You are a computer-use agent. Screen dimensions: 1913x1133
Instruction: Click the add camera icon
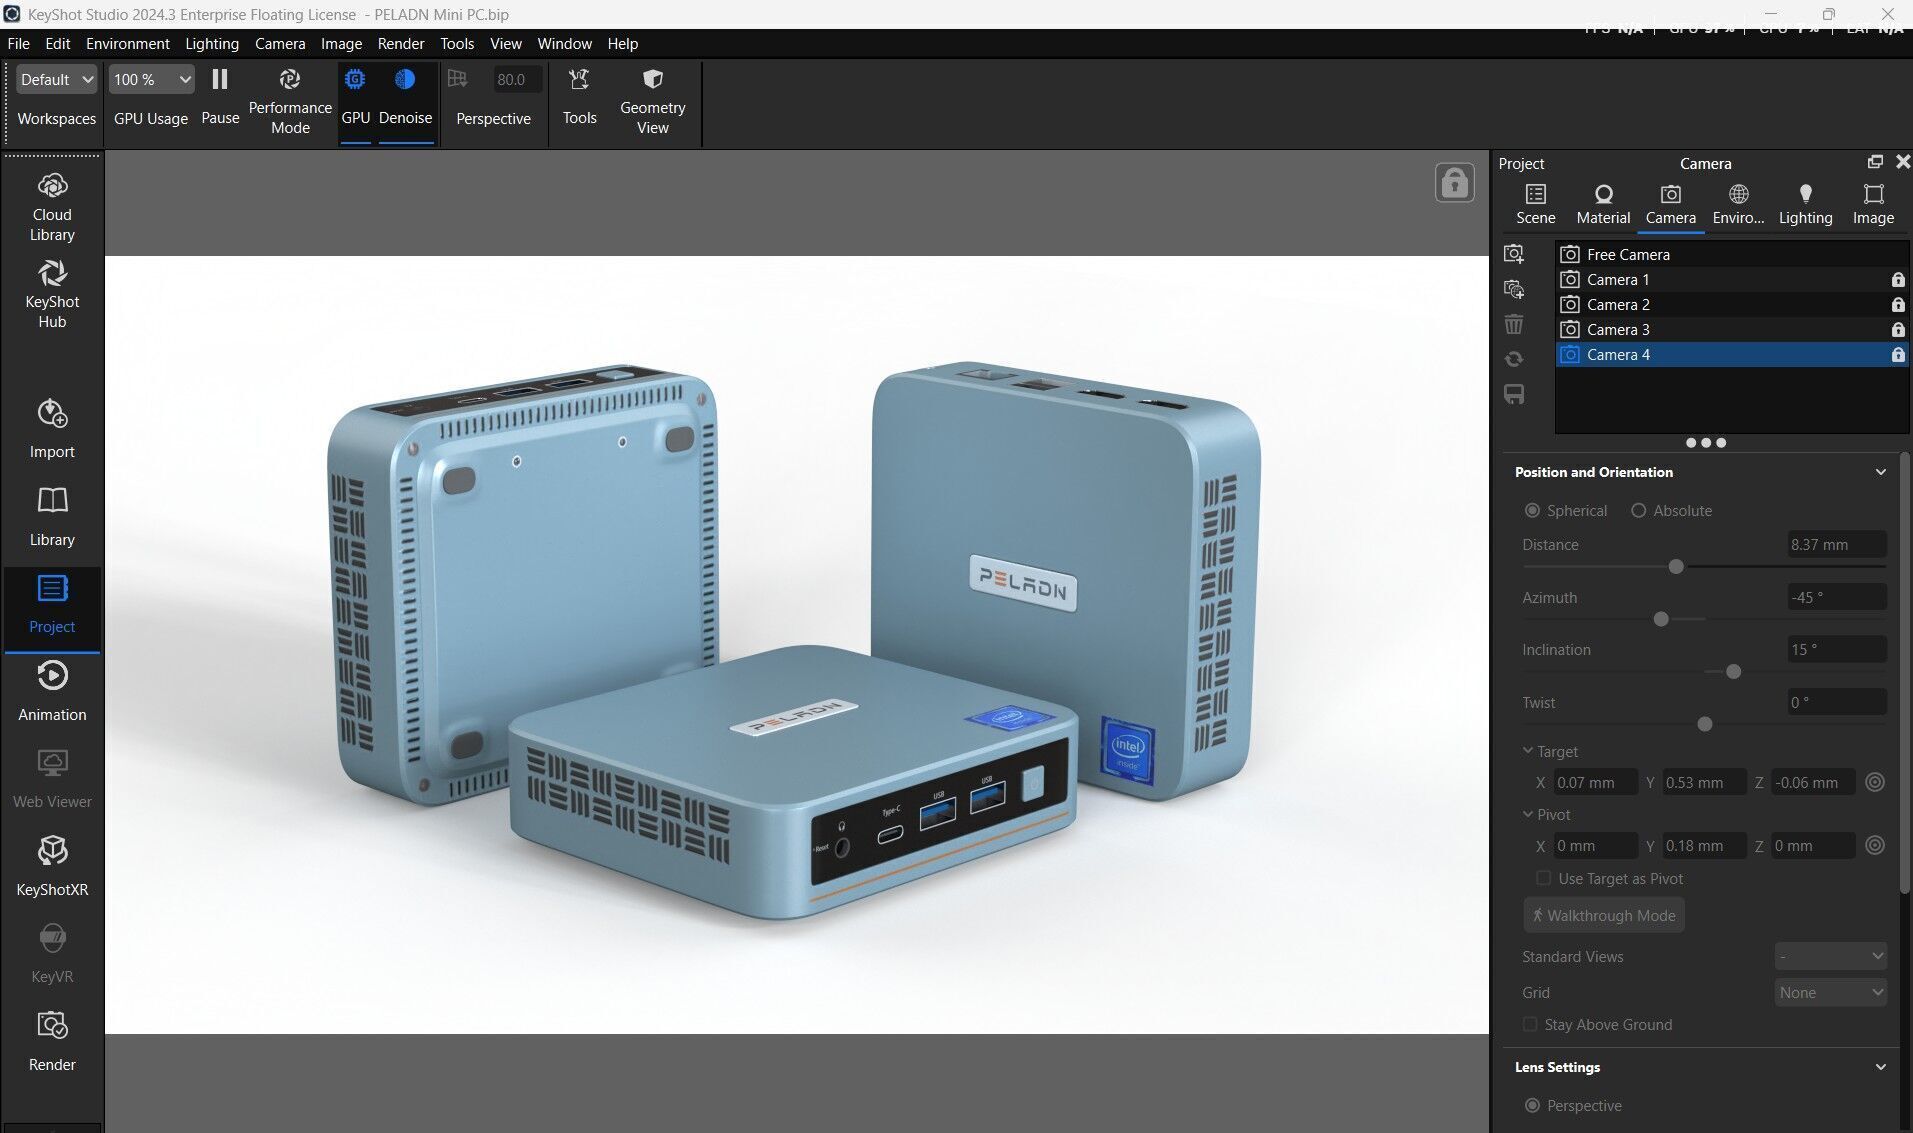tap(1514, 254)
